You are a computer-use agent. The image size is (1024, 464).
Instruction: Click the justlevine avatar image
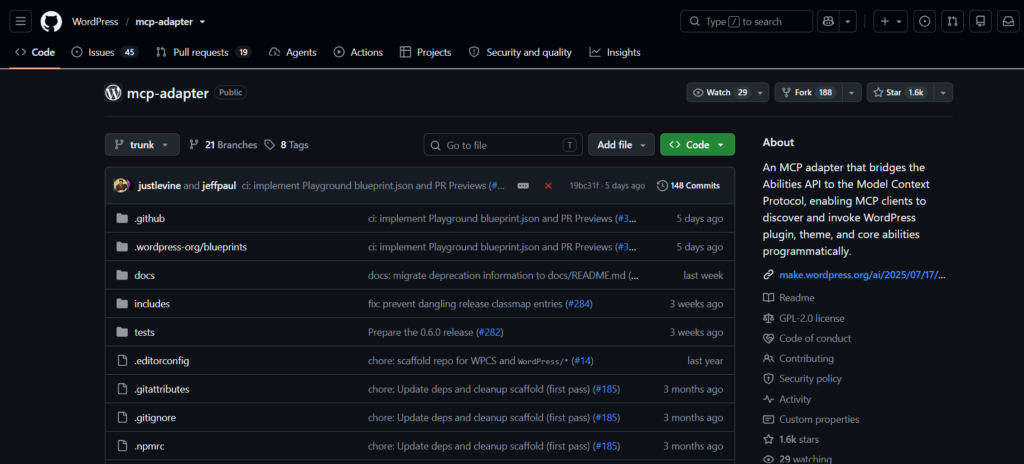(x=122, y=186)
